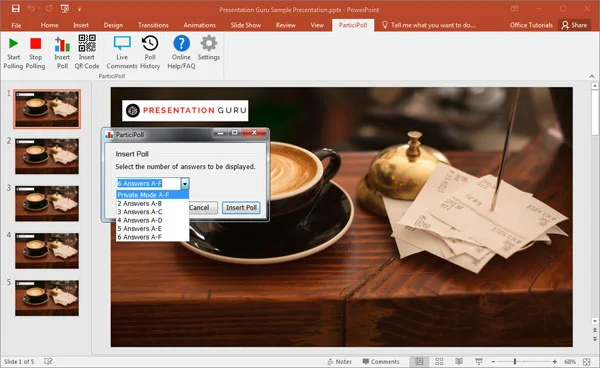The image size is (600, 368).
Task: Click Ribbon Display Options icon
Action: [x=515, y=8]
